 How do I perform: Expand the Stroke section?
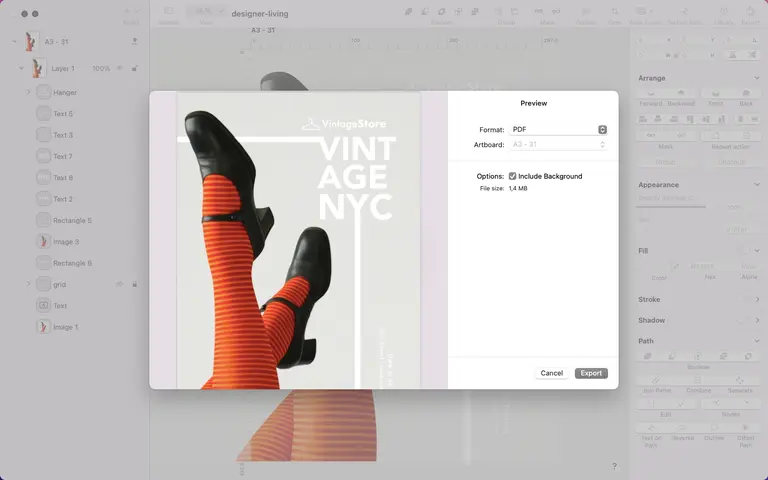(x=757, y=299)
